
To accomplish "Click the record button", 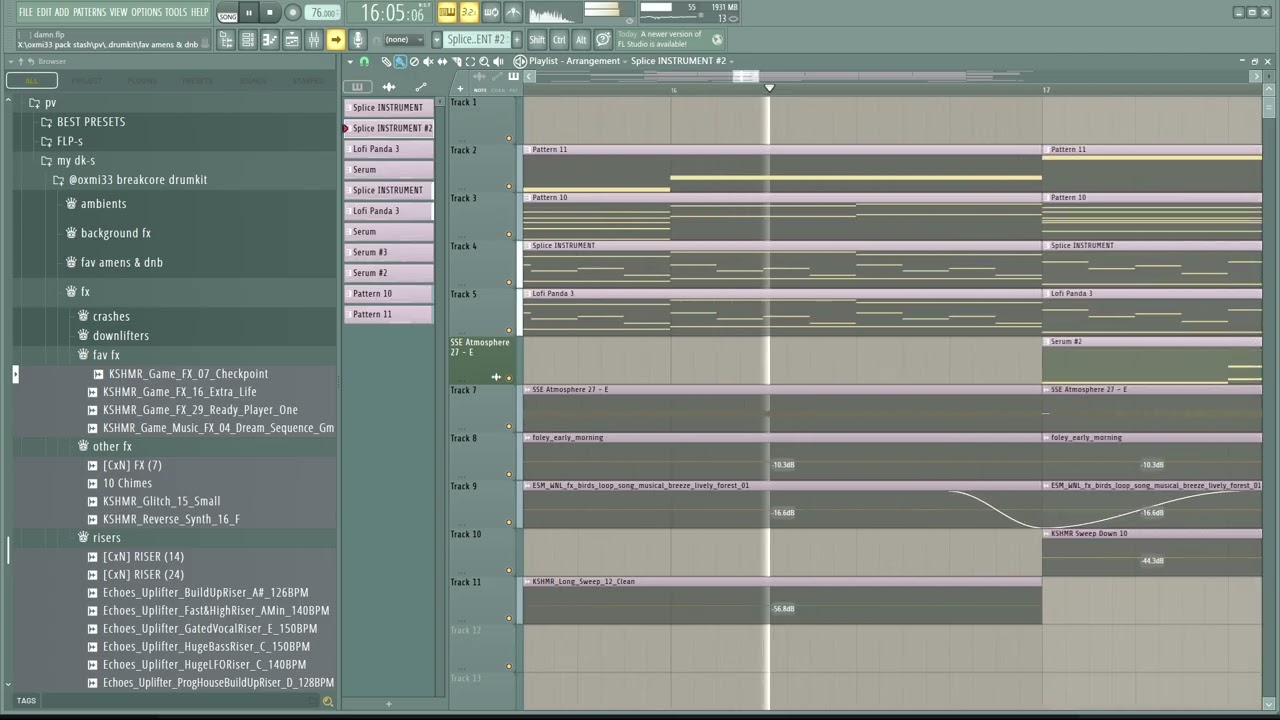I will (x=293, y=13).
